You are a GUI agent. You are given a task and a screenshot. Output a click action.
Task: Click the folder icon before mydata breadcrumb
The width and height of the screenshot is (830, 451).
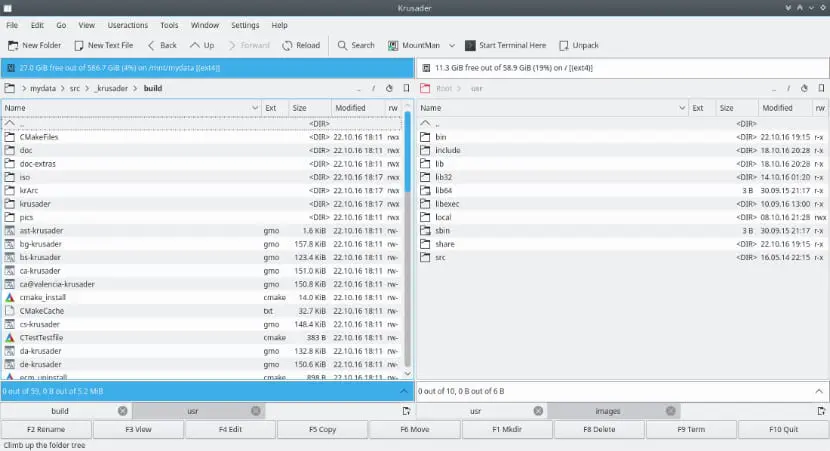click(x=10, y=88)
